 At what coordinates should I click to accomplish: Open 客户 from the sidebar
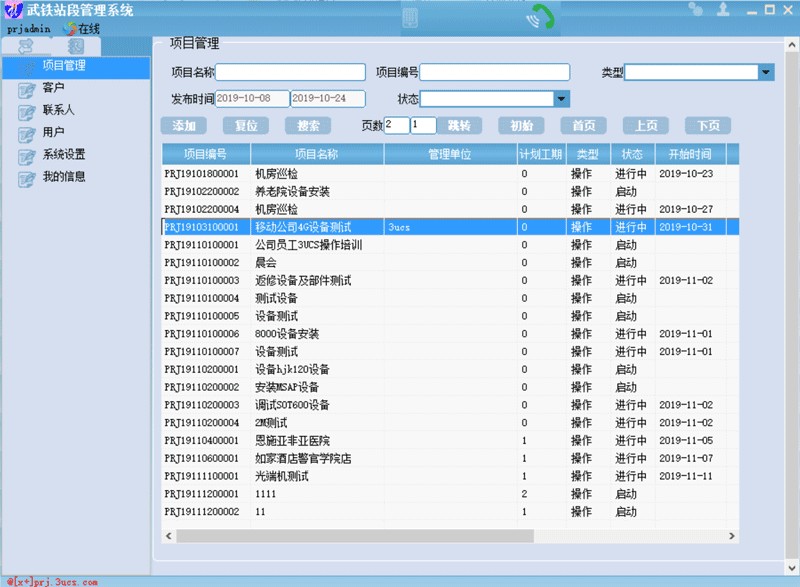(53, 88)
